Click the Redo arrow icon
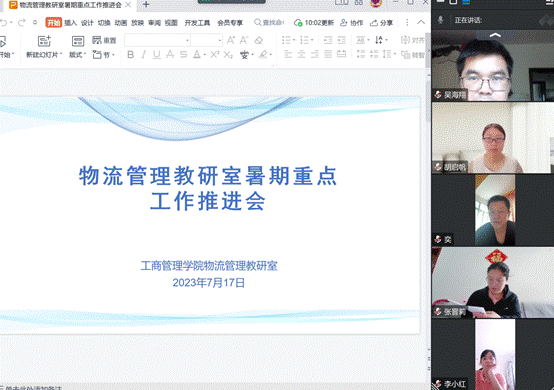Viewport: 554px width, 390px height. pos(22,23)
